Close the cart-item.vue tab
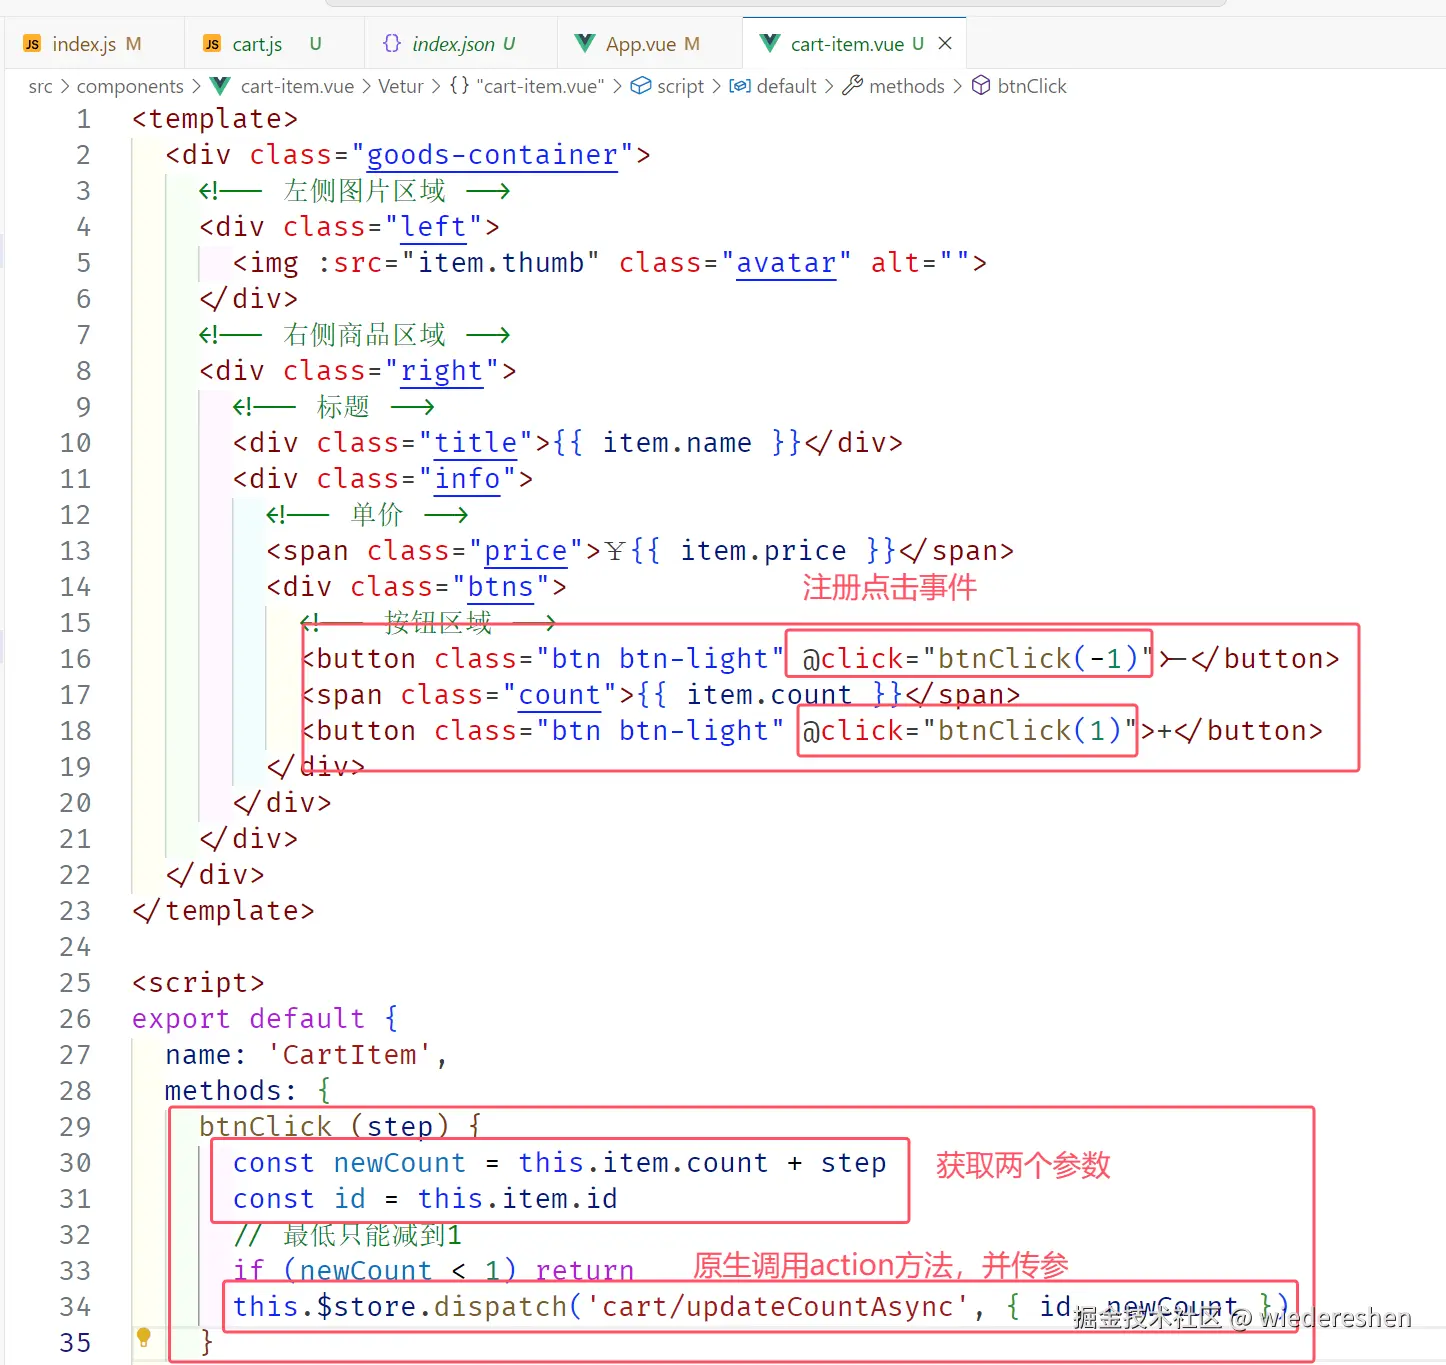1446x1365 pixels. pos(945,44)
